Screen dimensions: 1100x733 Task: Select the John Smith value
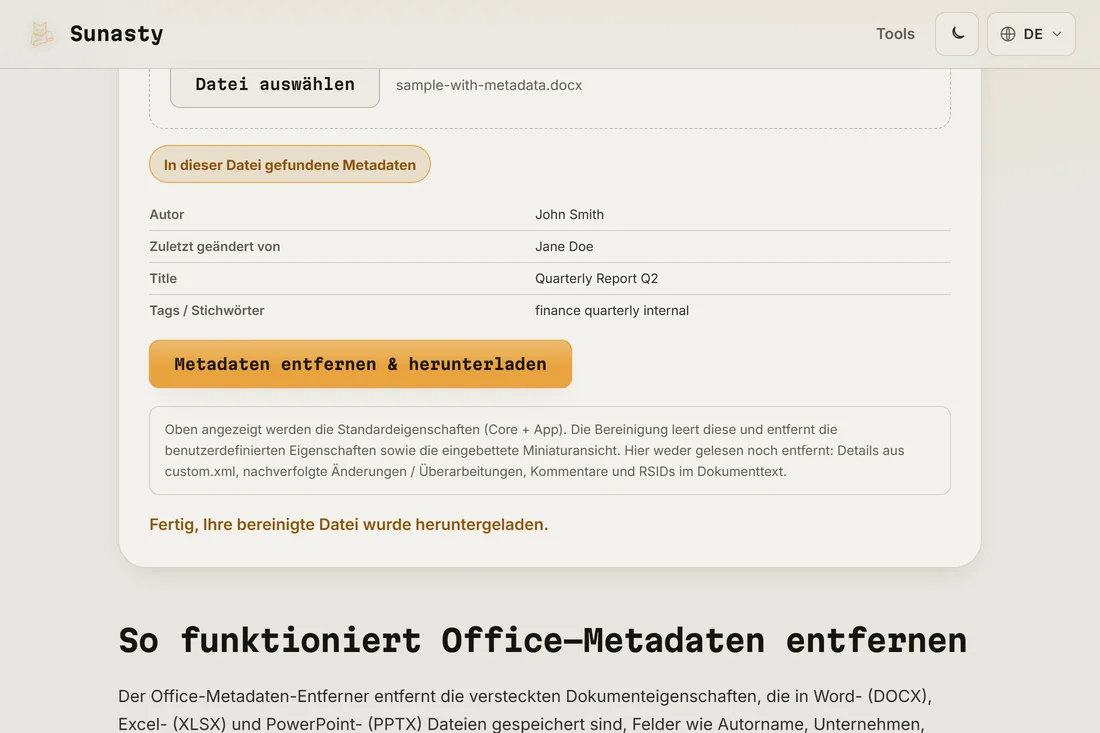coord(570,215)
